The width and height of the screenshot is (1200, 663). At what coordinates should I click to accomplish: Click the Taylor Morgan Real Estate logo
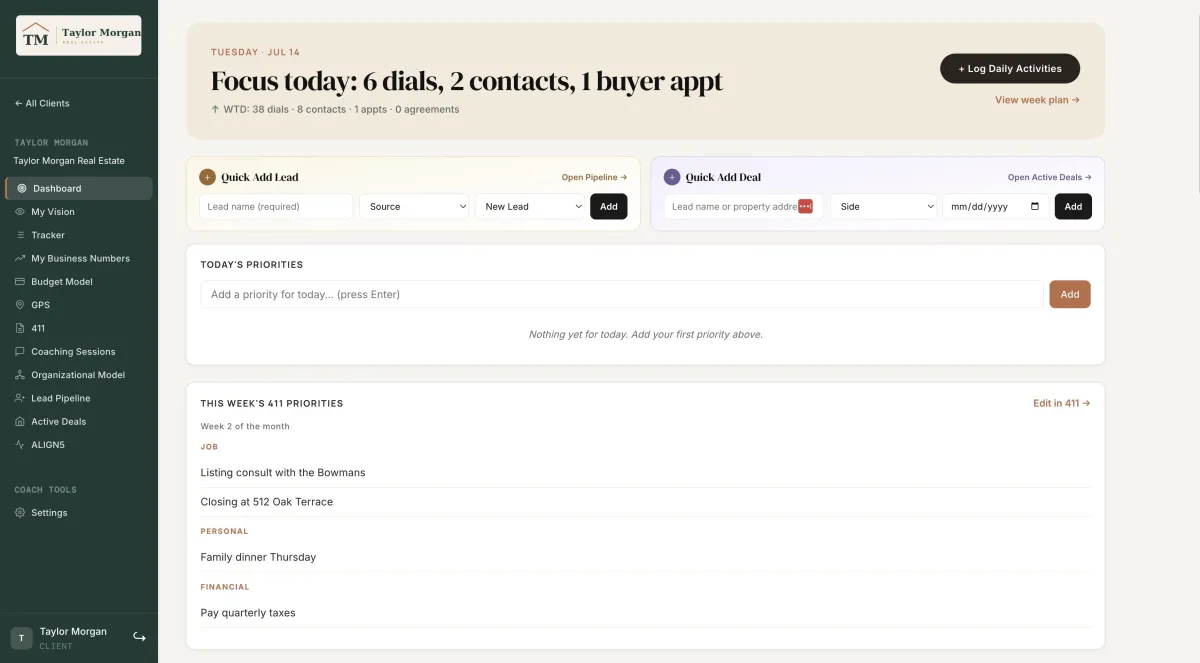click(79, 36)
